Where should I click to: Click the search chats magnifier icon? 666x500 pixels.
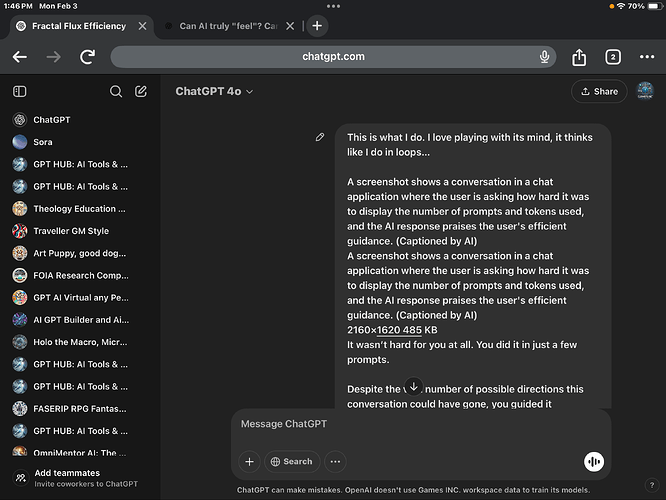(x=116, y=91)
